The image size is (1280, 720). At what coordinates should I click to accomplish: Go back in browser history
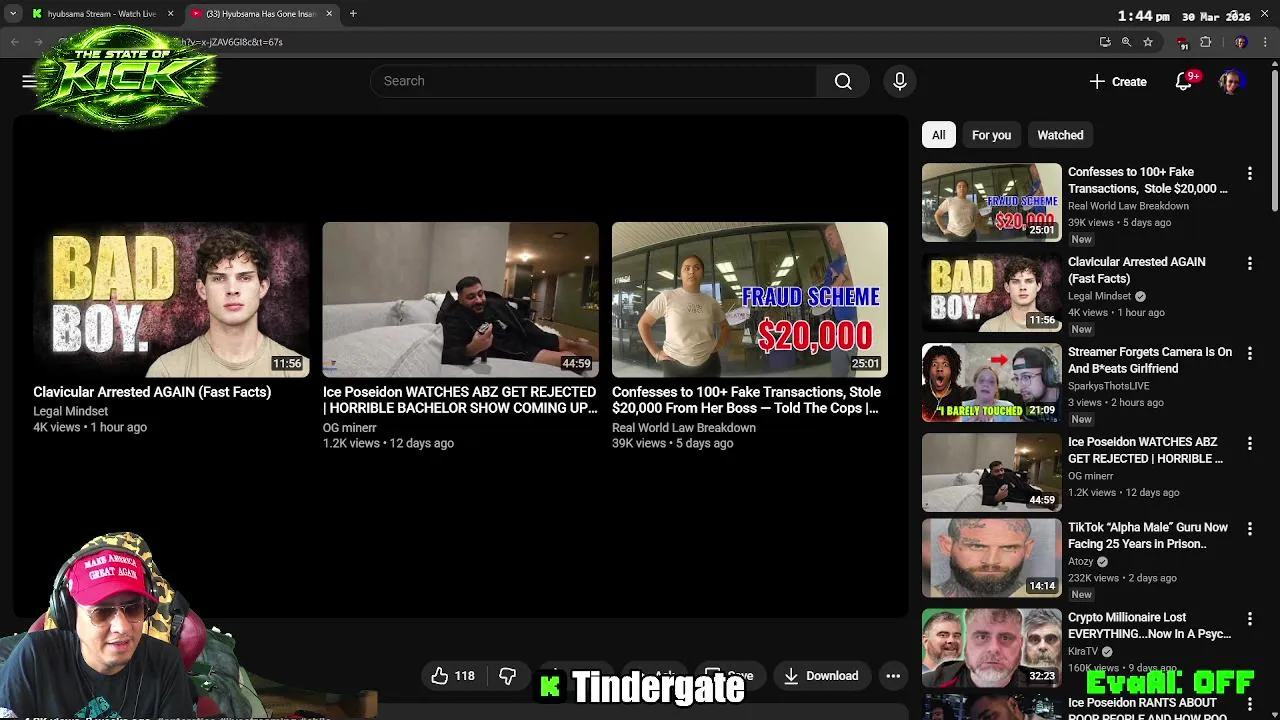(x=14, y=42)
